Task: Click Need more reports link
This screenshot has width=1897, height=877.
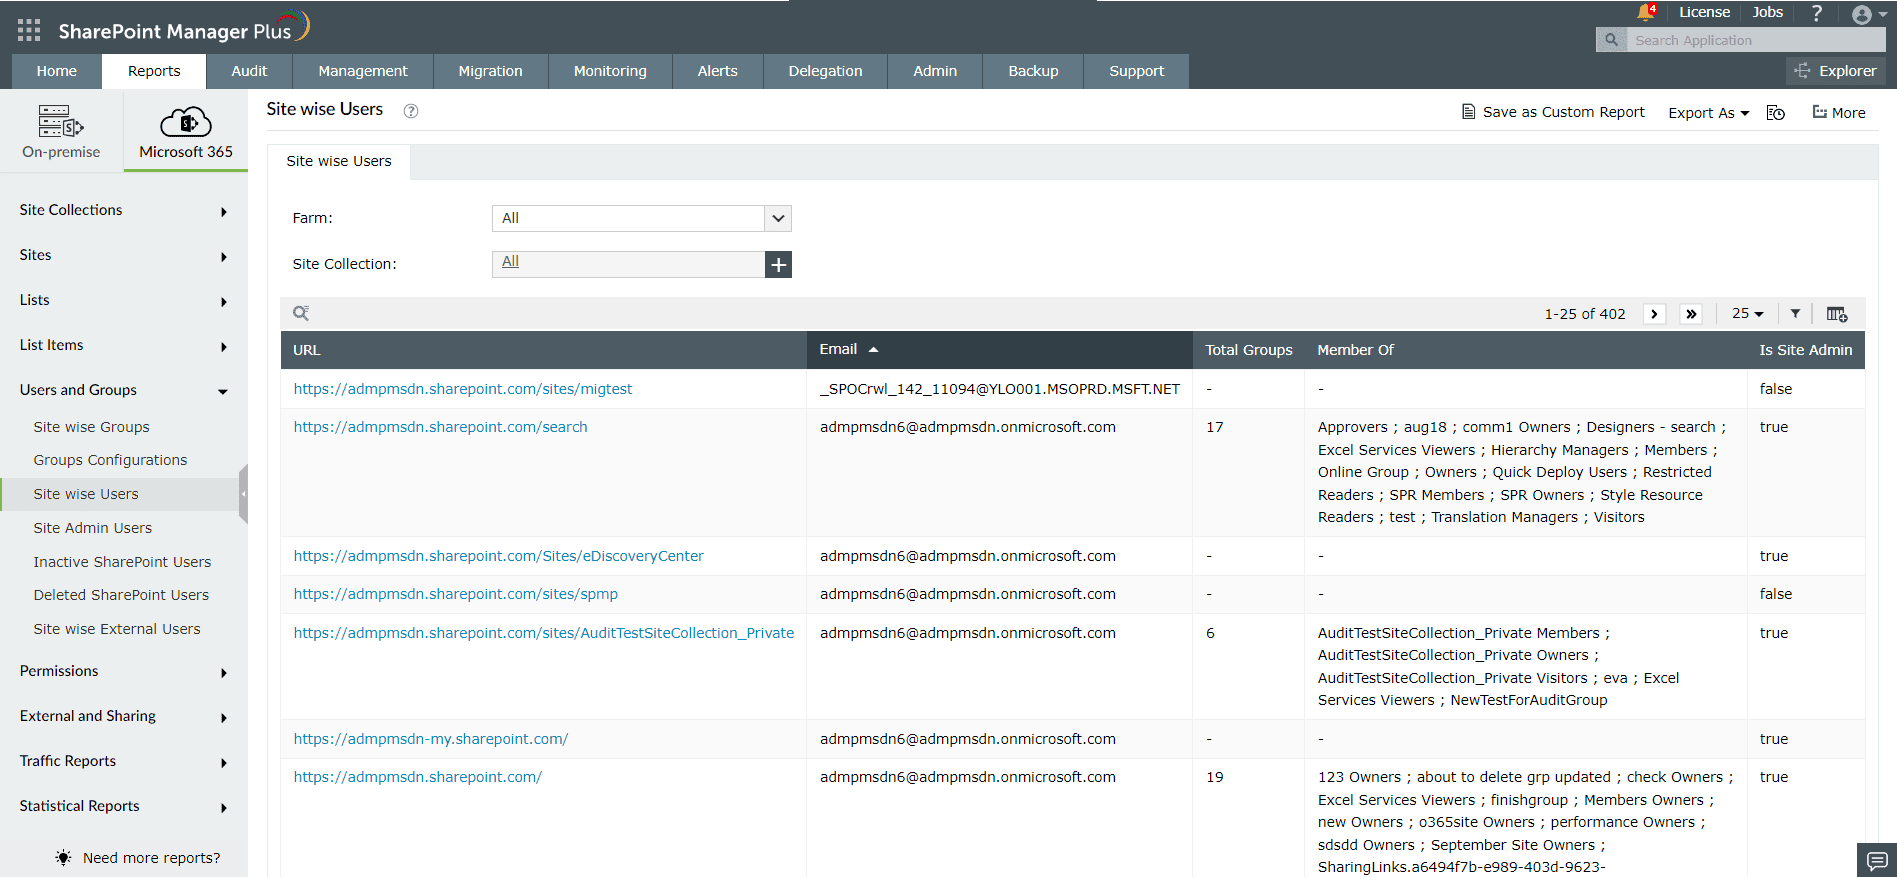Action: (x=138, y=858)
